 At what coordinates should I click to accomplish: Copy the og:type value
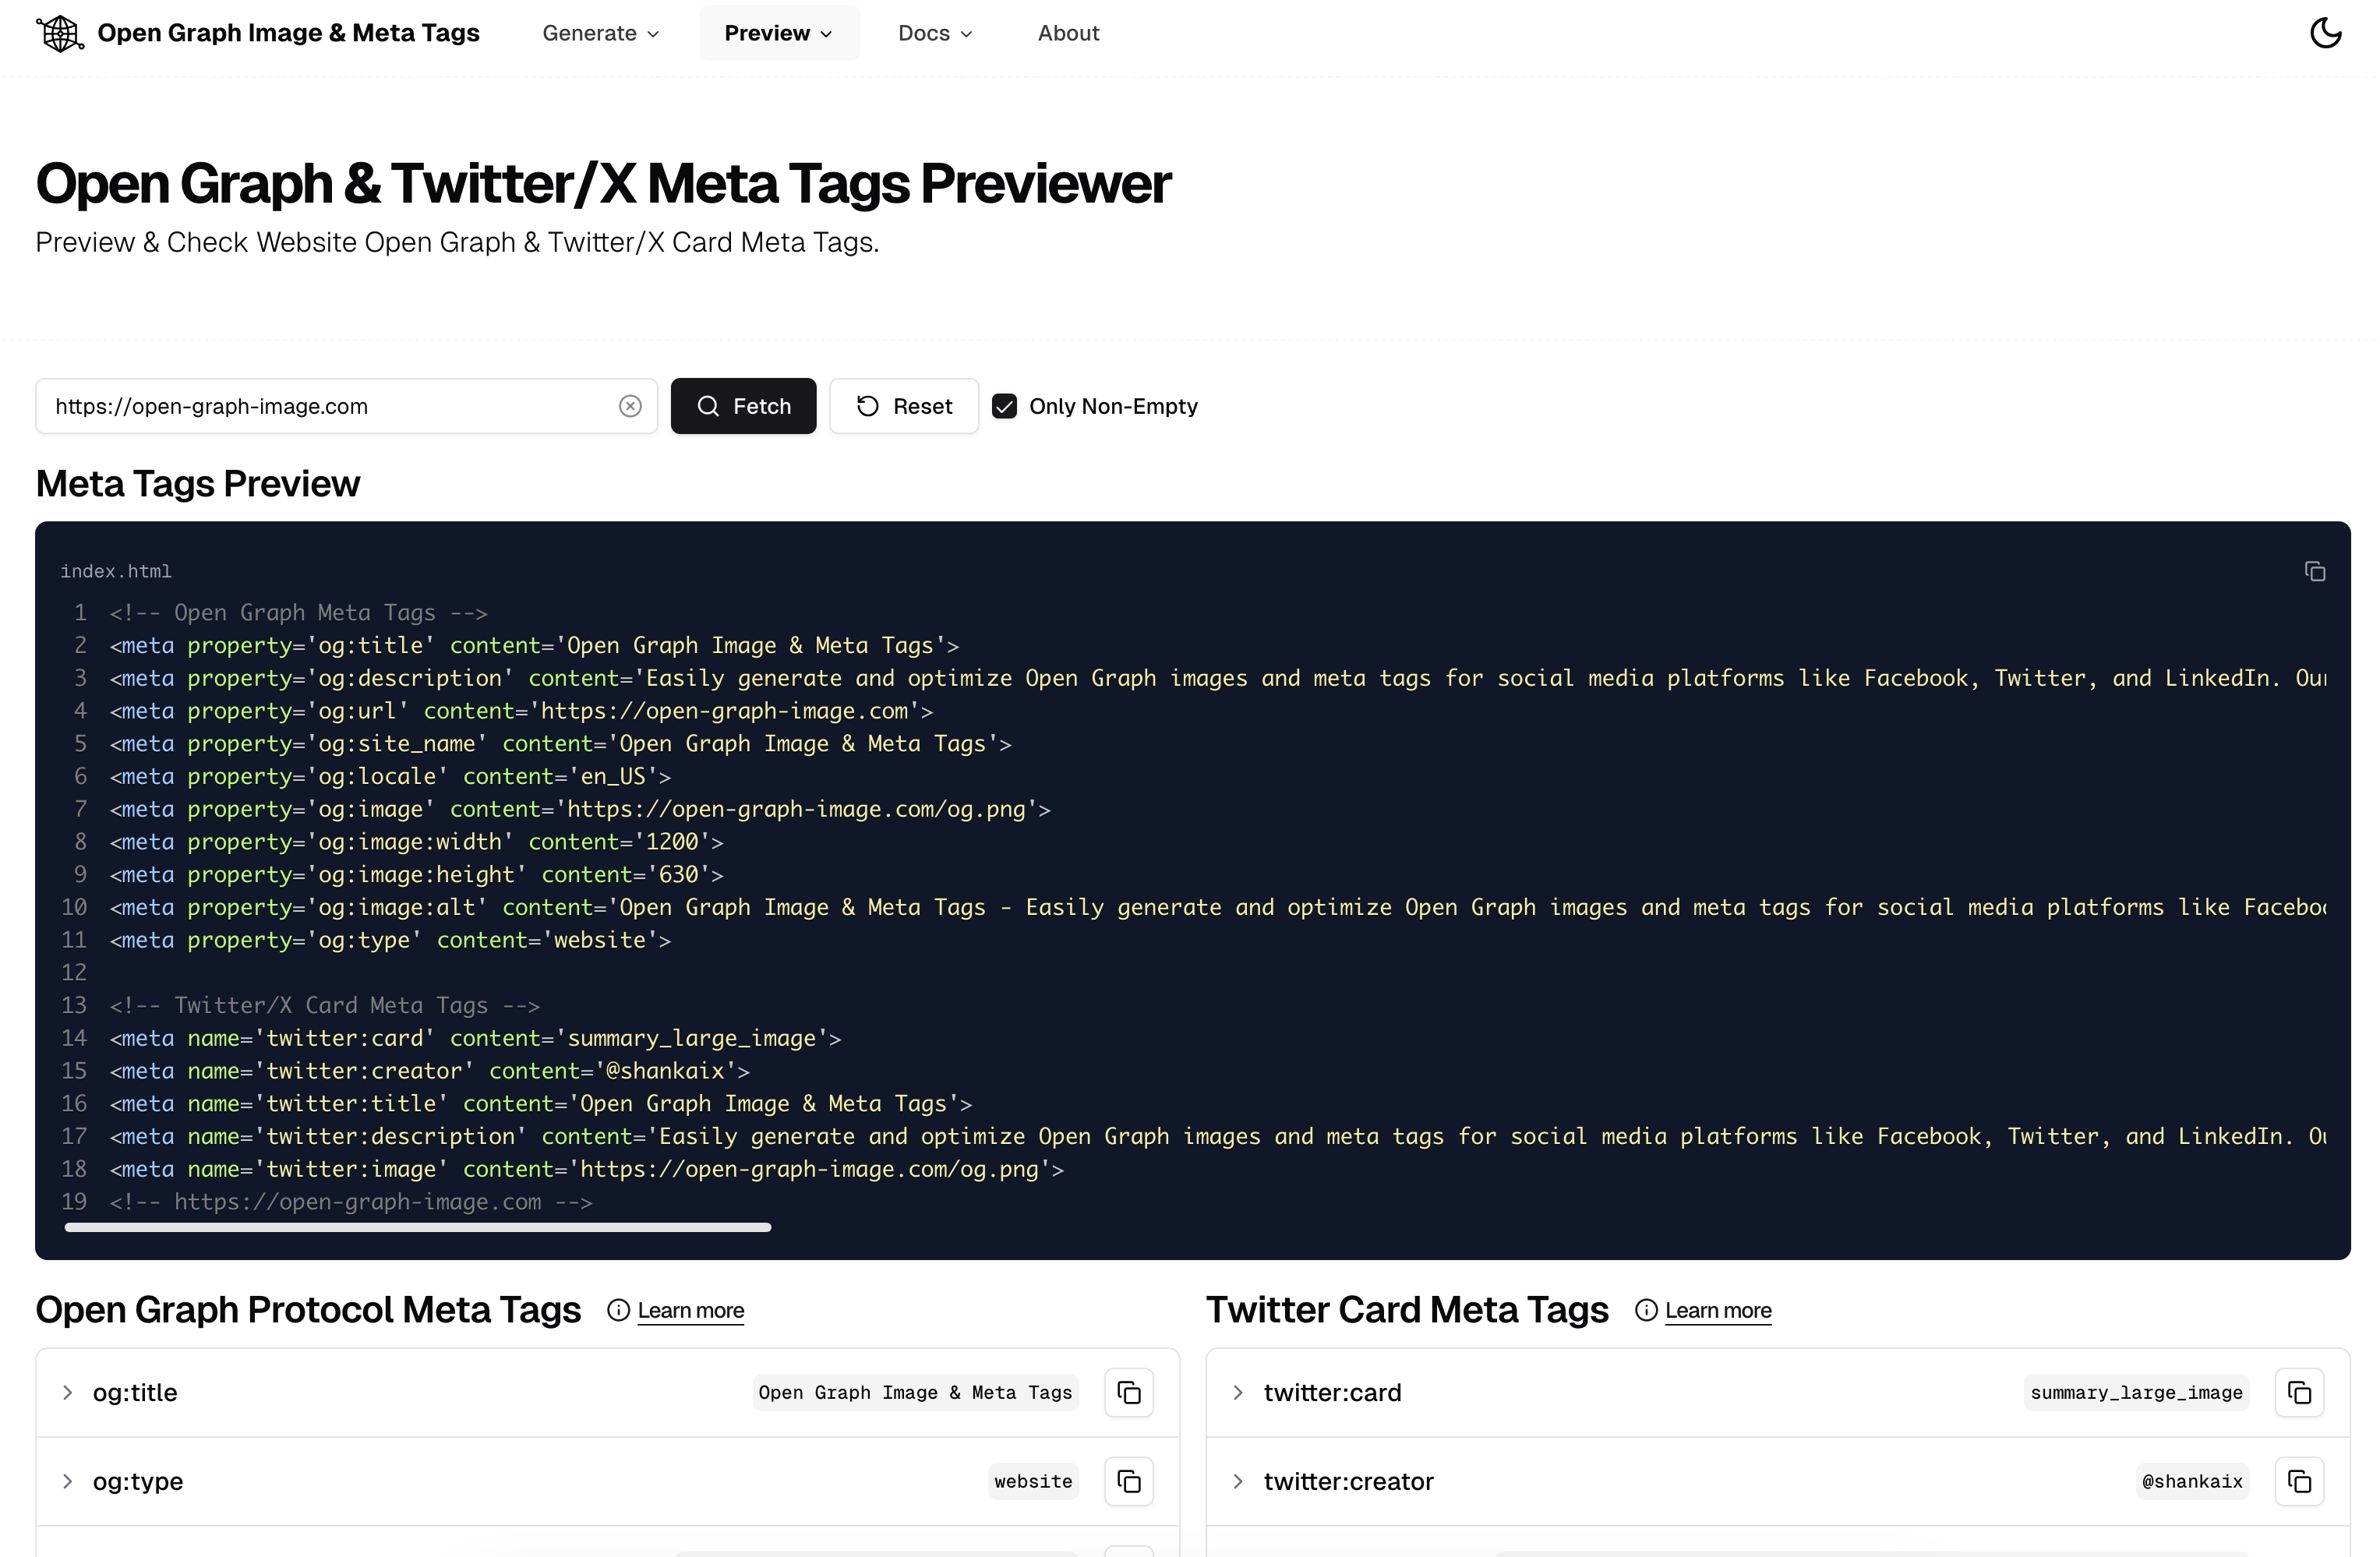pos(1128,1481)
